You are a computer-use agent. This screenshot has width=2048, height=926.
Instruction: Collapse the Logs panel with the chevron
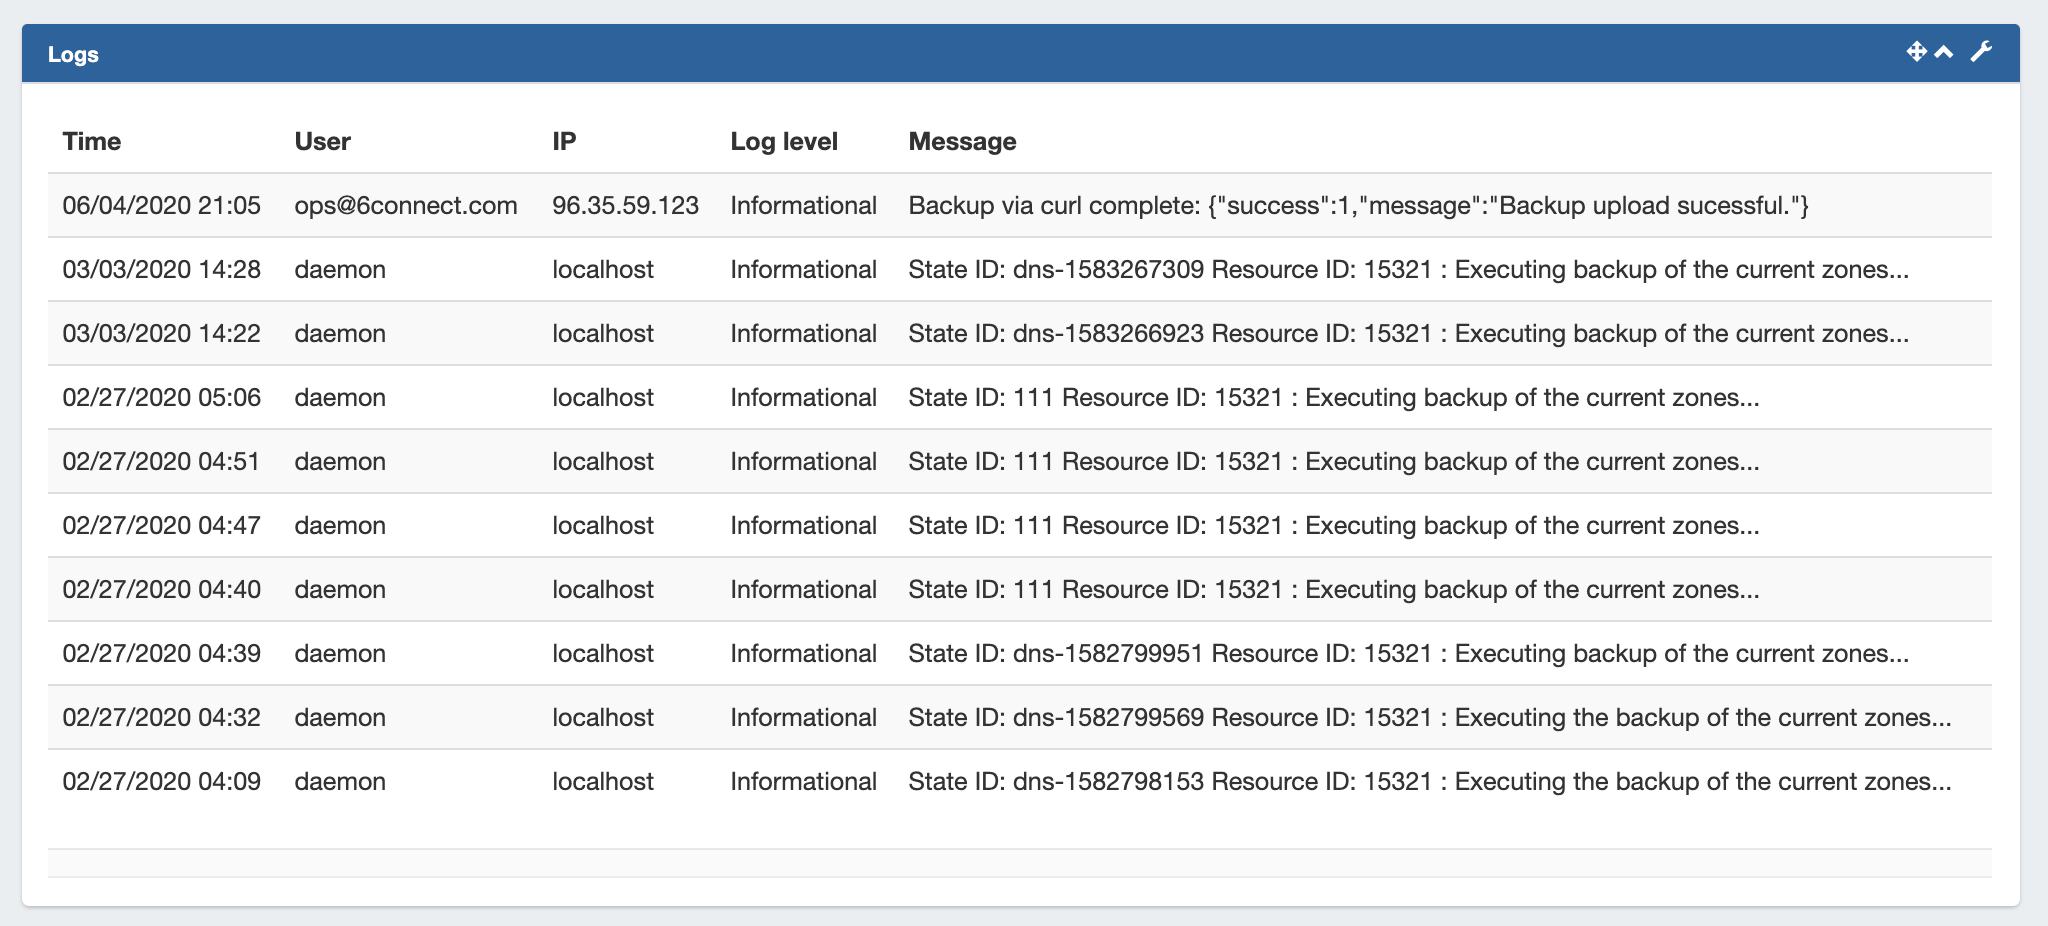(x=1943, y=52)
